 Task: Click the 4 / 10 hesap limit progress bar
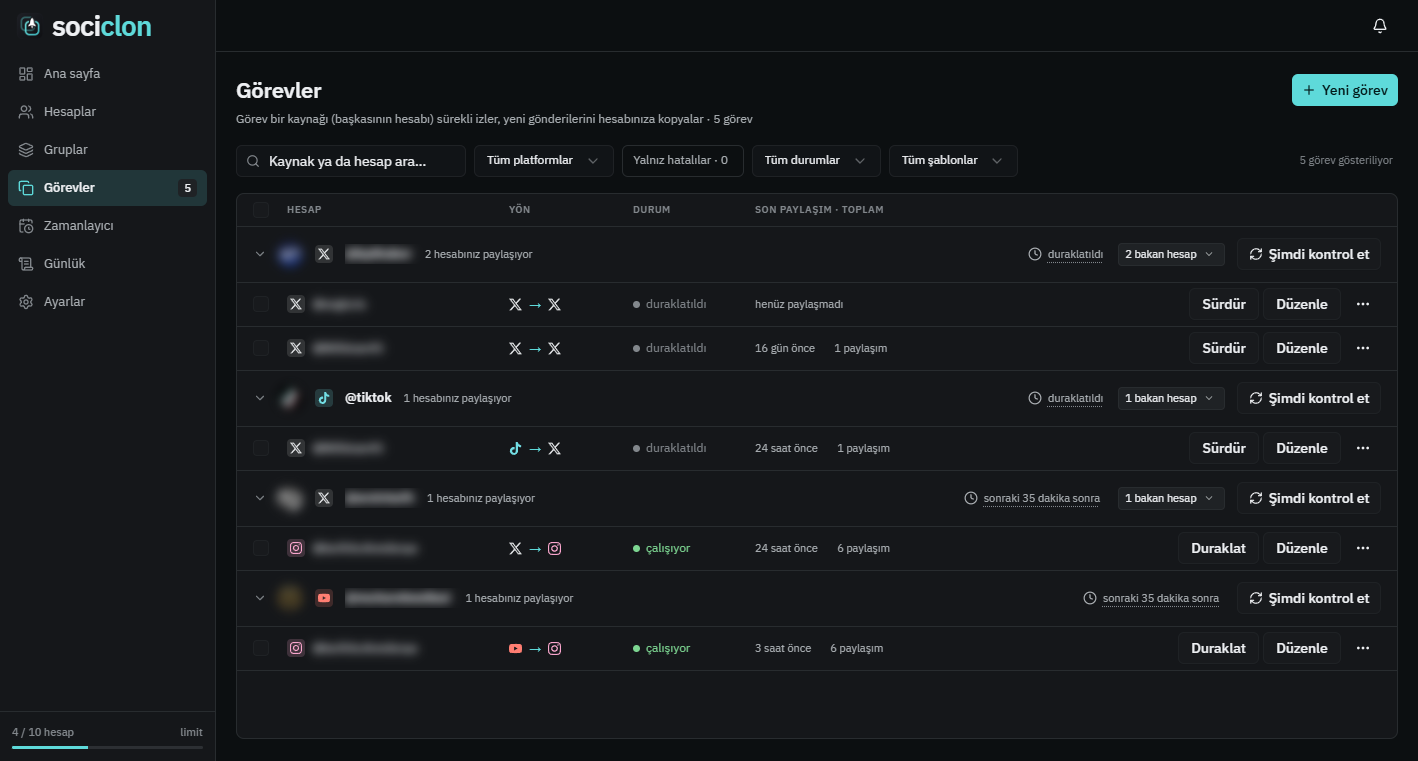[x=107, y=747]
